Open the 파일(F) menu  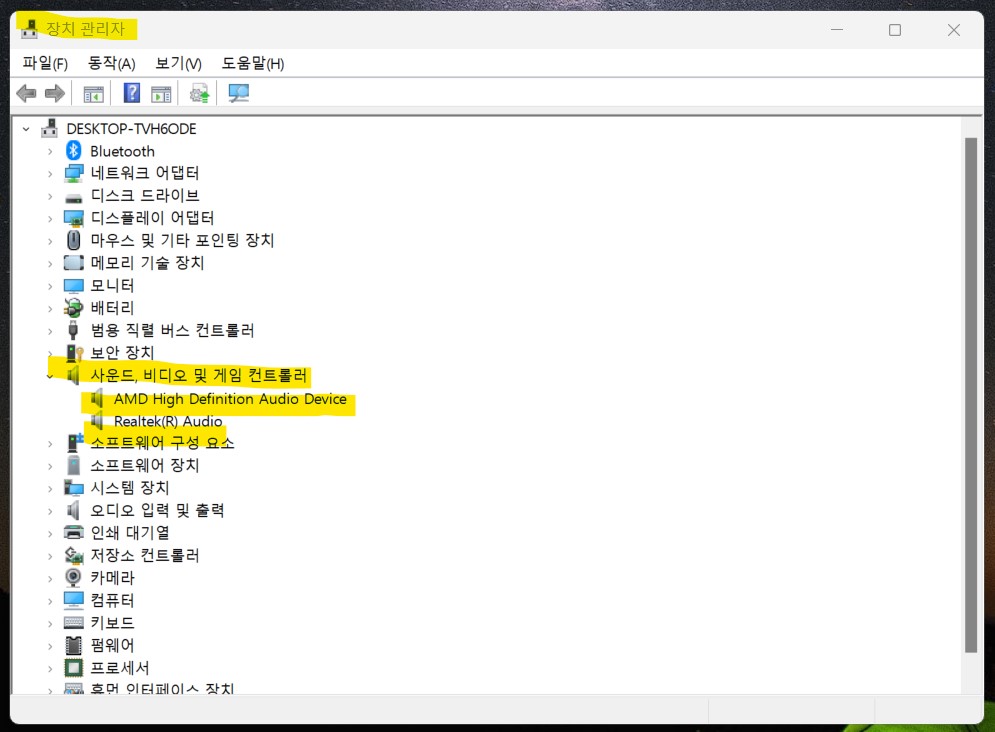pos(42,62)
